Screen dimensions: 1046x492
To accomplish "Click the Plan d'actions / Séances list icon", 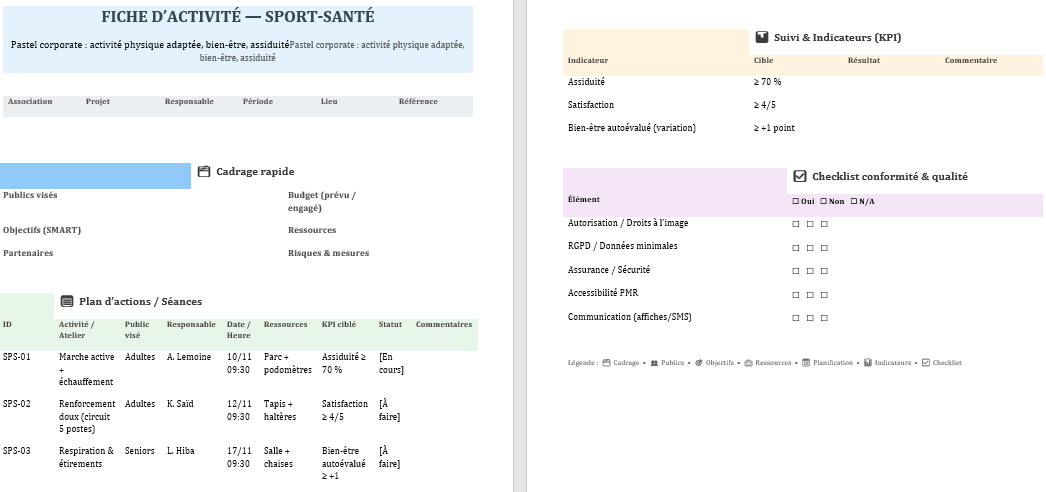I will 67,301.
